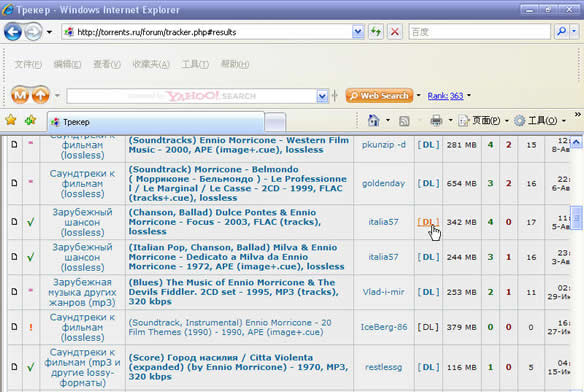This screenshot has height=392, width=584.
Task: Click the Print icon
Action: tap(436, 121)
